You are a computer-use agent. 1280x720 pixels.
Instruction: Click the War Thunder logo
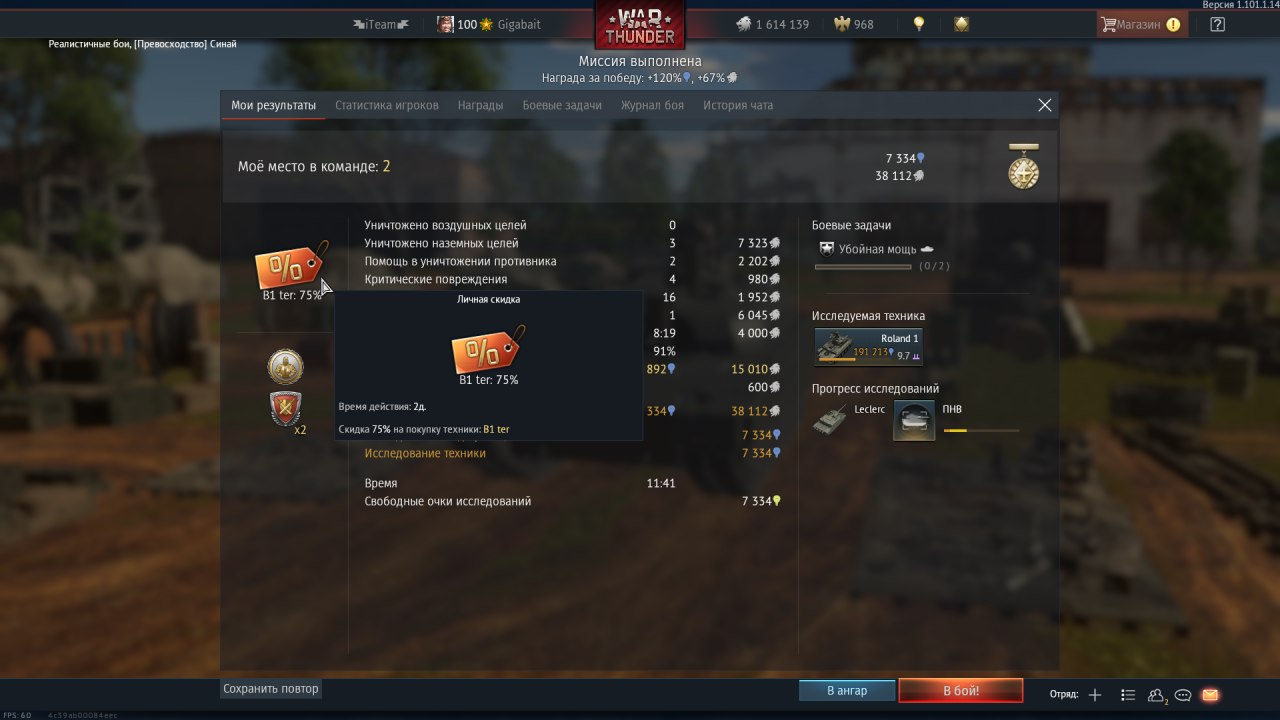[x=640, y=25]
